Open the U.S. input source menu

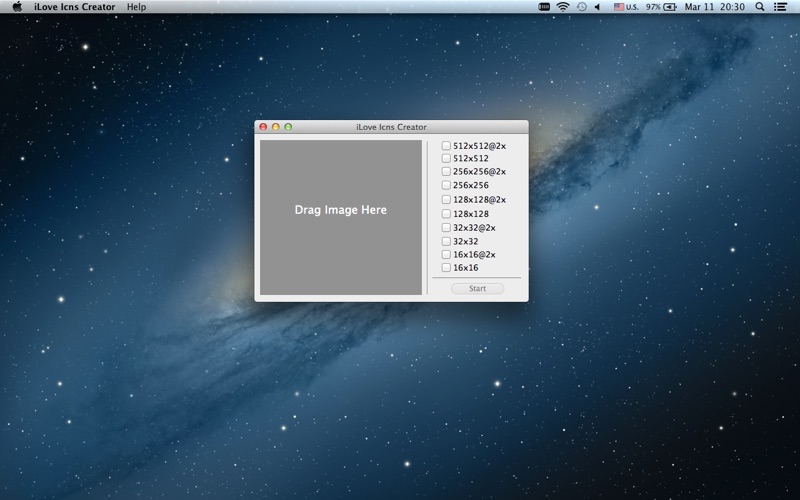pos(626,7)
